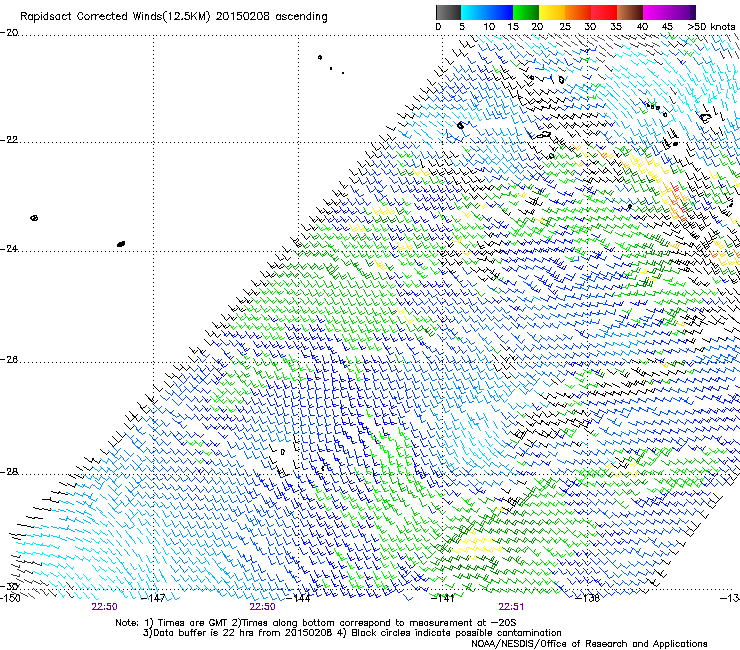
Task: Click the brown 35-40 knots legend segment
Action: [630, 12]
